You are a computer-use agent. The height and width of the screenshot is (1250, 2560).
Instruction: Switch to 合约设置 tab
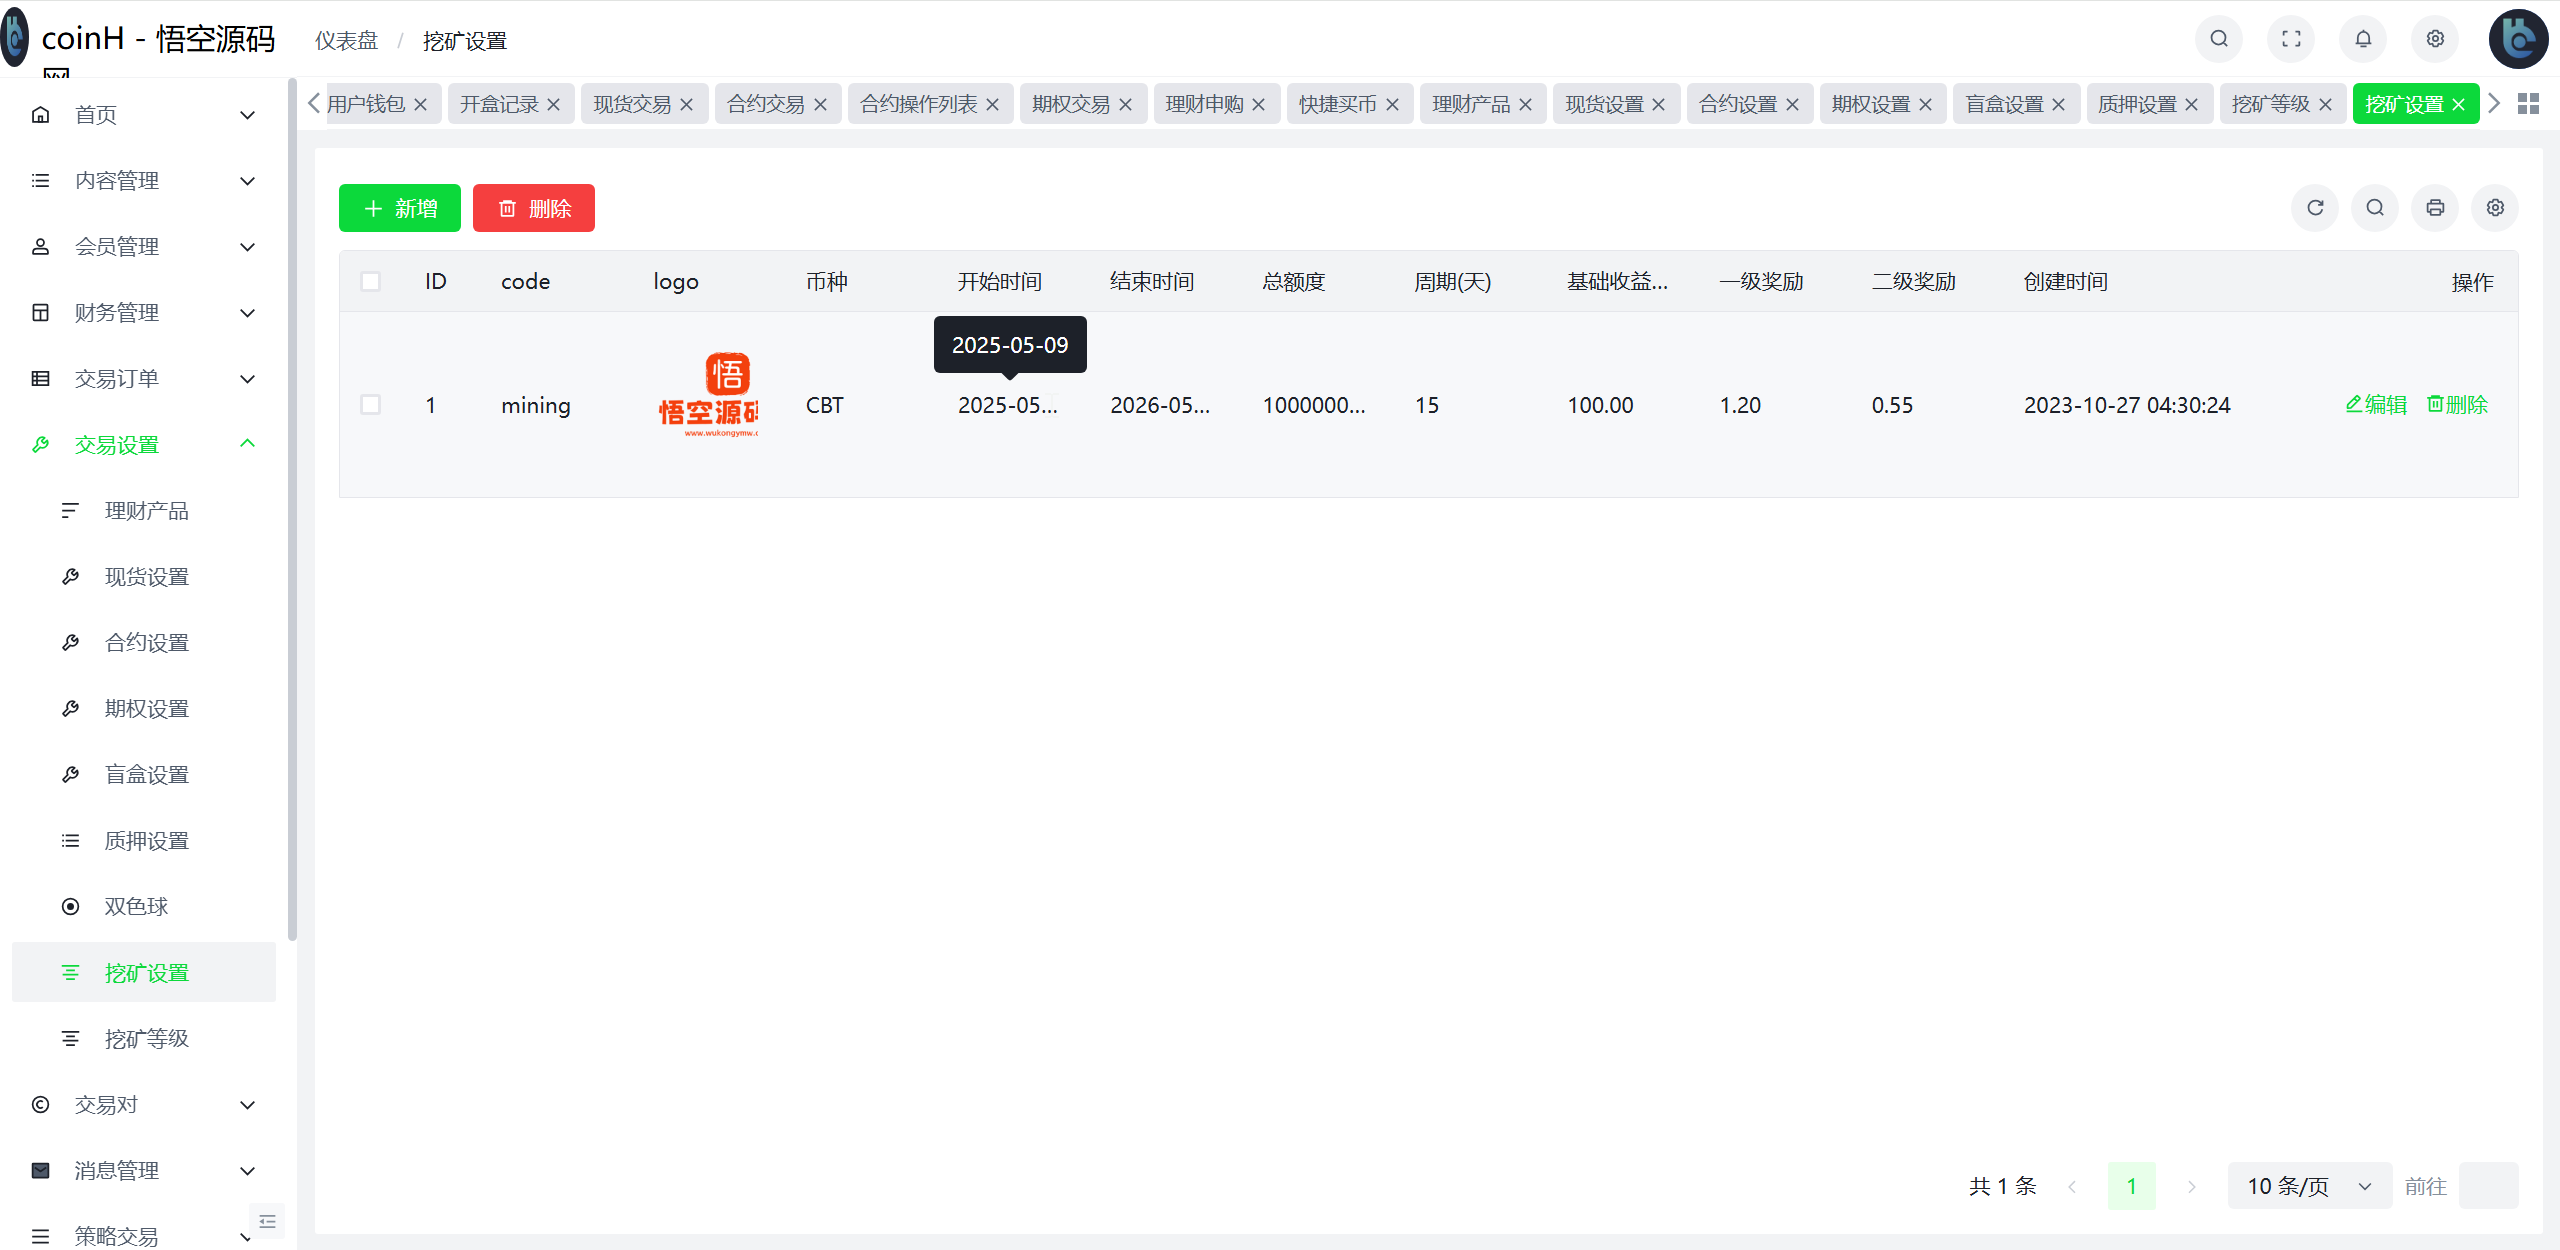click(1737, 104)
